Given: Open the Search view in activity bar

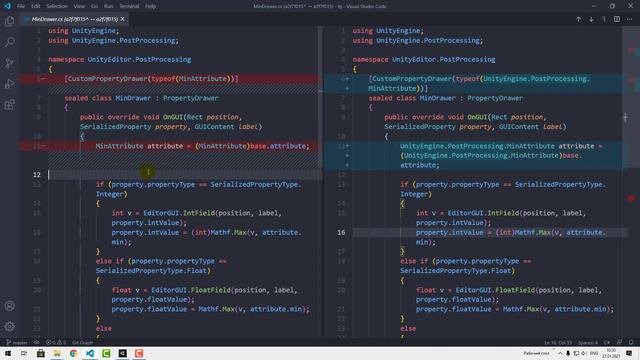Looking at the screenshot, I should (x=9, y=42).
